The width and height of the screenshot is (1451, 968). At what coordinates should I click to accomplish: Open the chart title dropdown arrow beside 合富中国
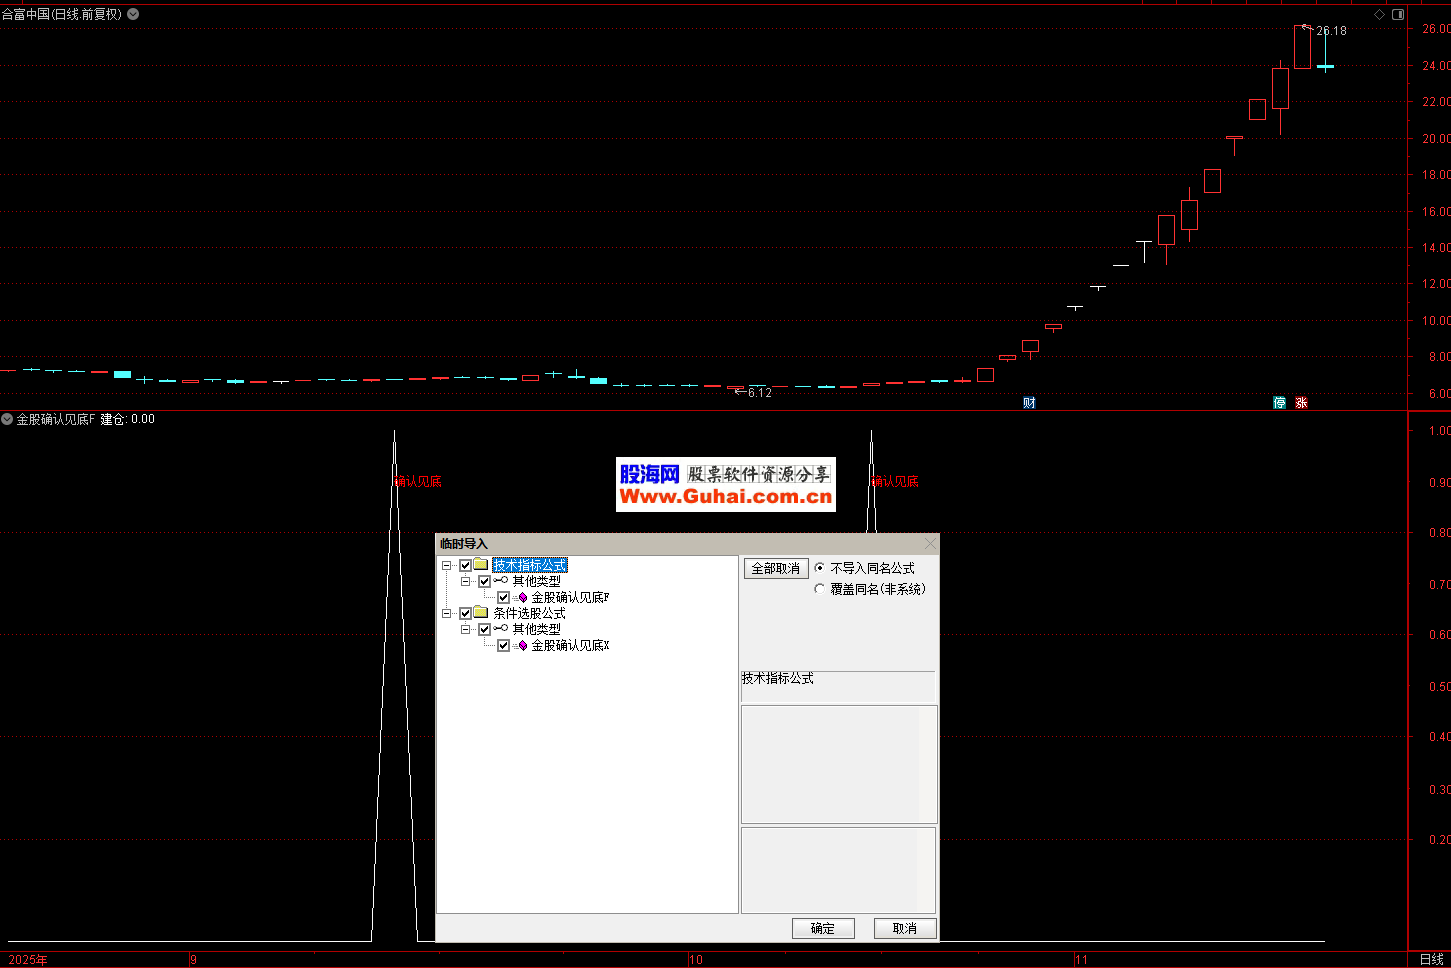[133, 14]
